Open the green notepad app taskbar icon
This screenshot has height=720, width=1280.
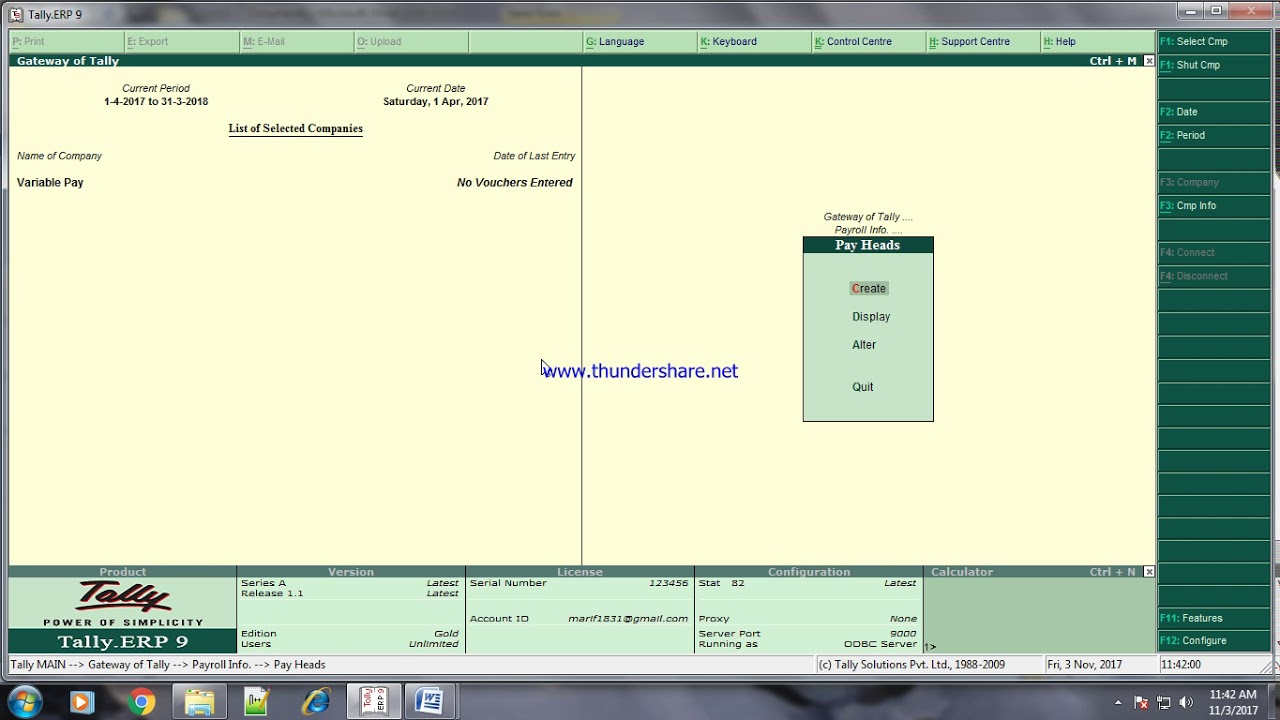pos(257,703)
